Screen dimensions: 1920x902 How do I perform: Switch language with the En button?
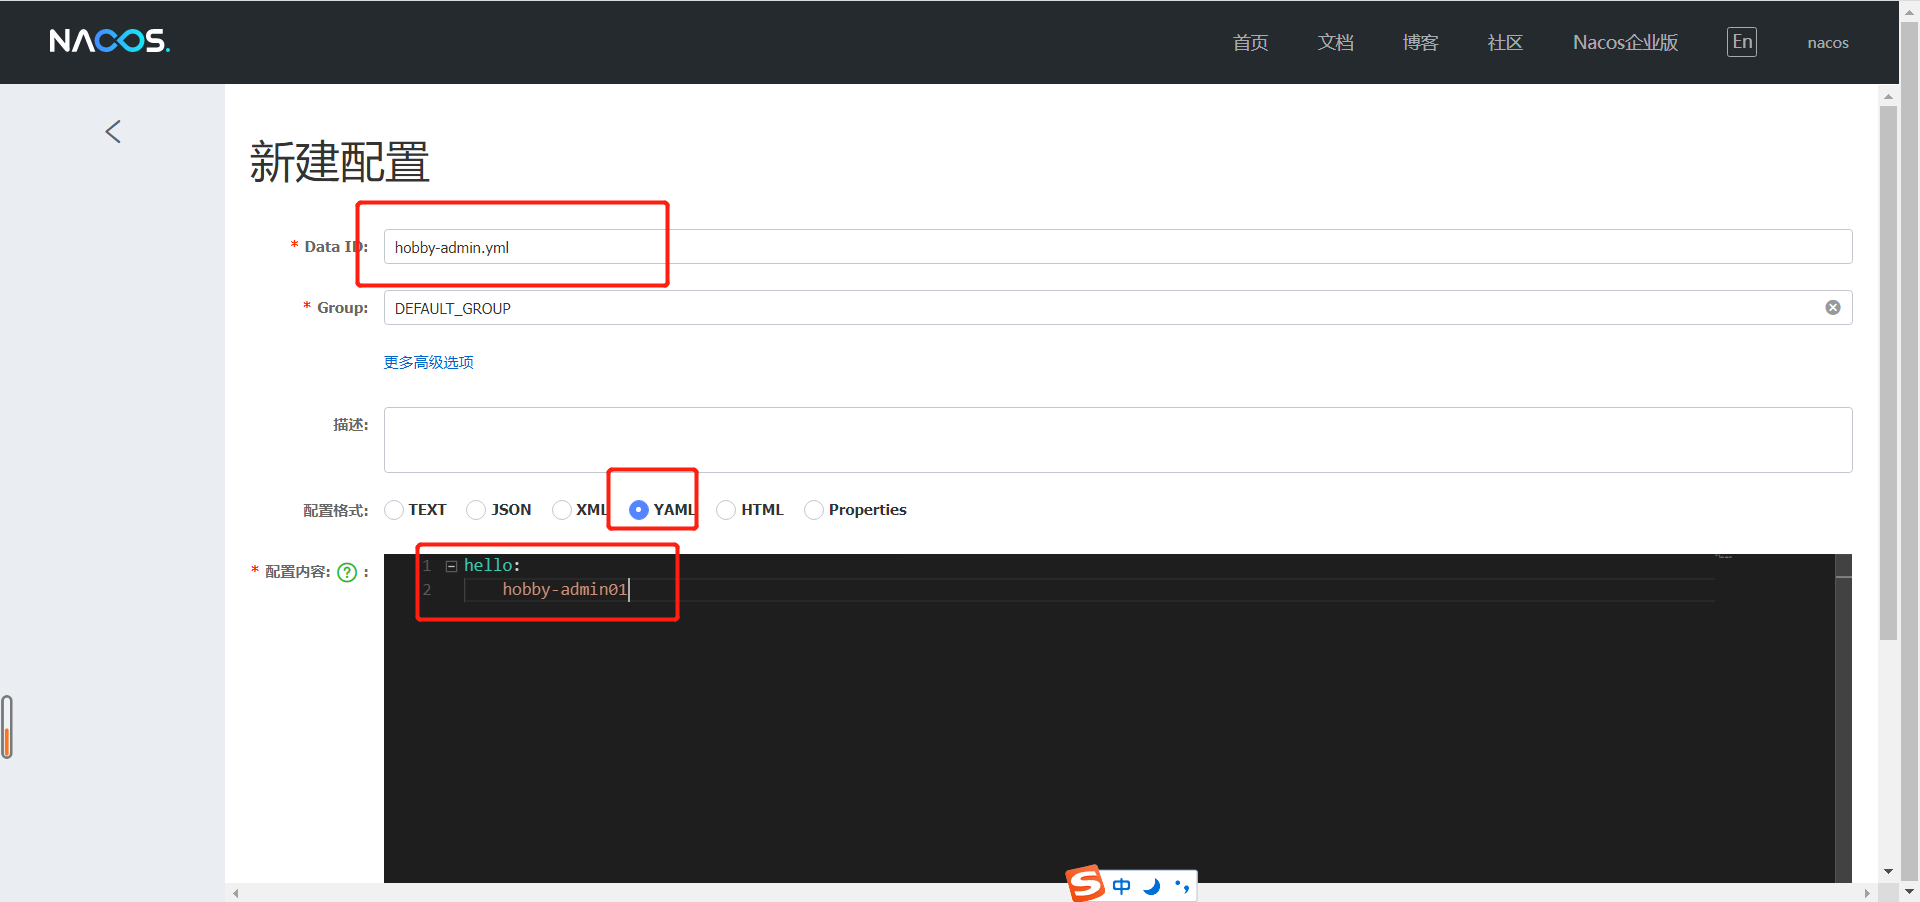1742,42
